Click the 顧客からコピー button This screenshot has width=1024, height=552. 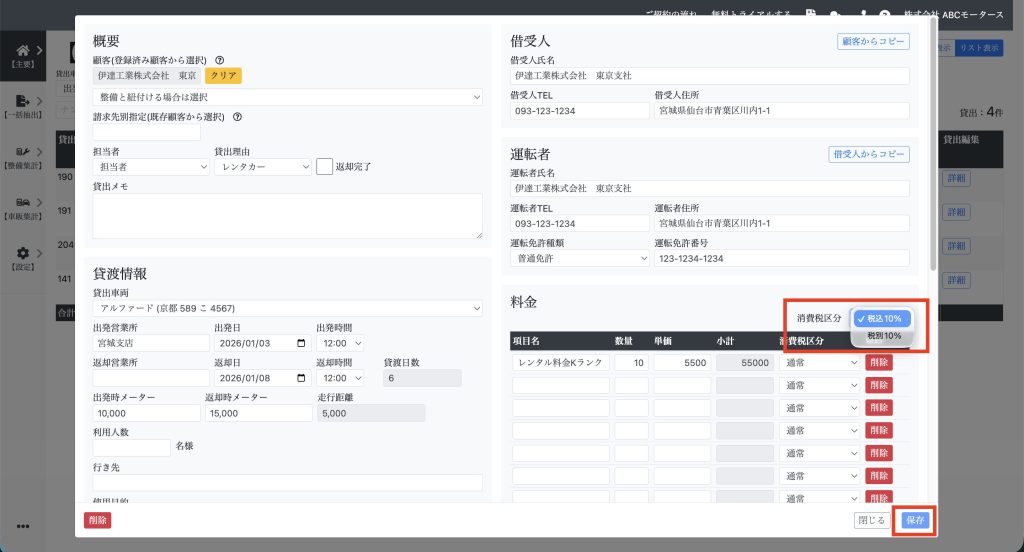tap(872, 42)
